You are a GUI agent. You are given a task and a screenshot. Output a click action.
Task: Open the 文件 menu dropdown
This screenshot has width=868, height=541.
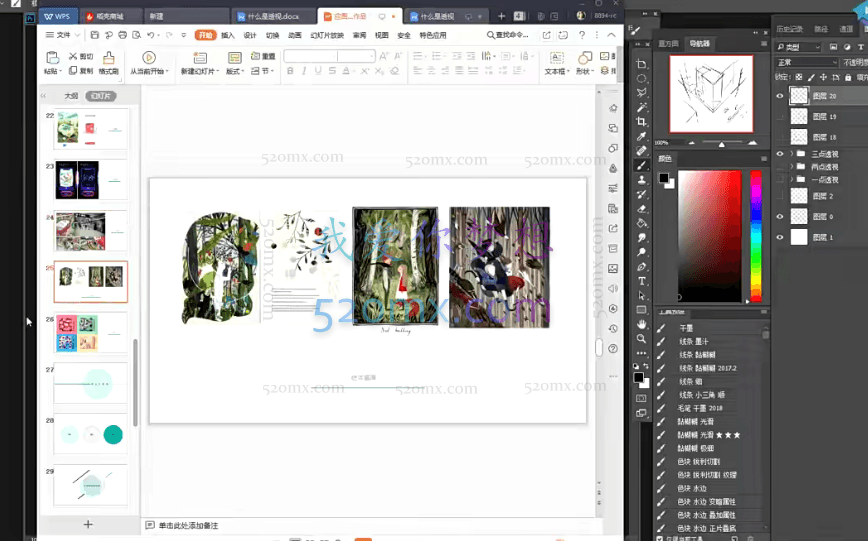click(63, 35)
